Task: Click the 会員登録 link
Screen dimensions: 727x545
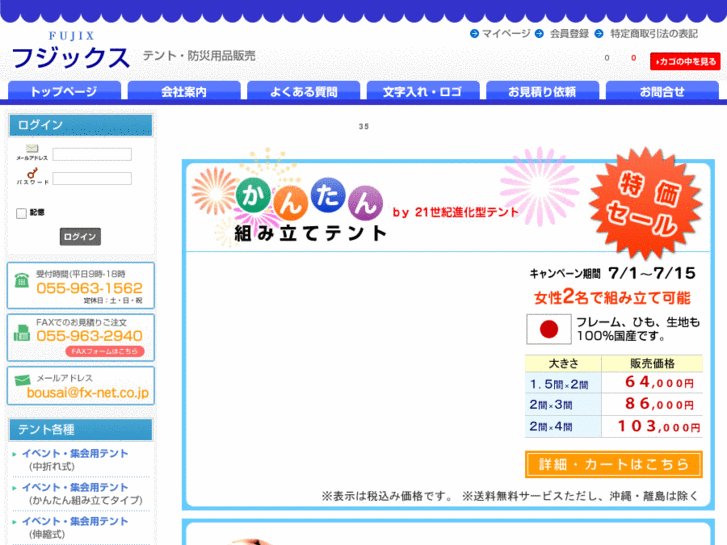Action: tap(569, 34)
